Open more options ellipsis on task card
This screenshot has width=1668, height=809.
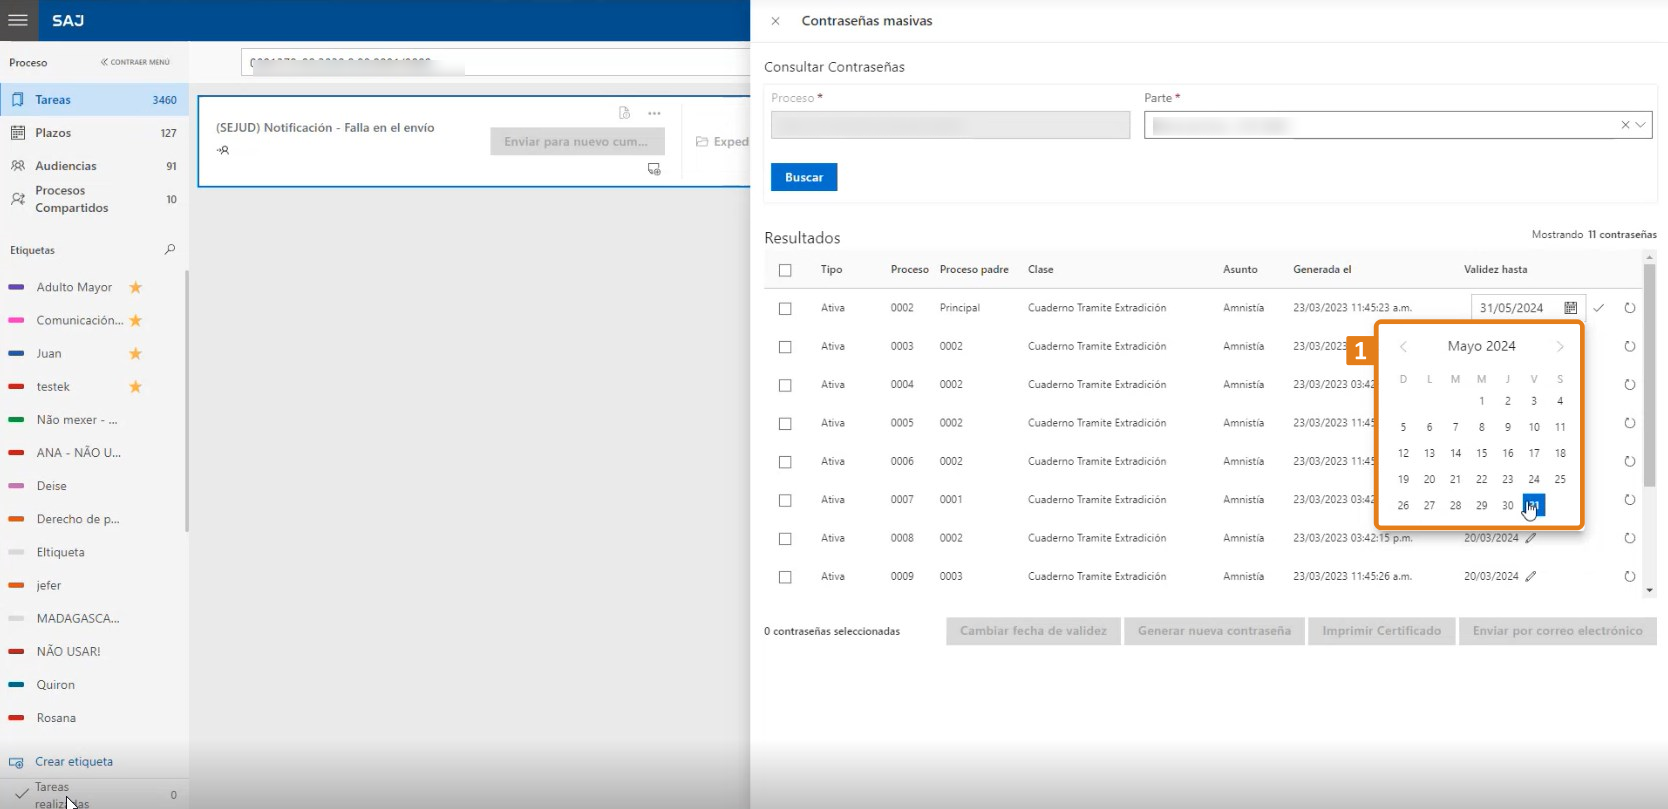654,113
